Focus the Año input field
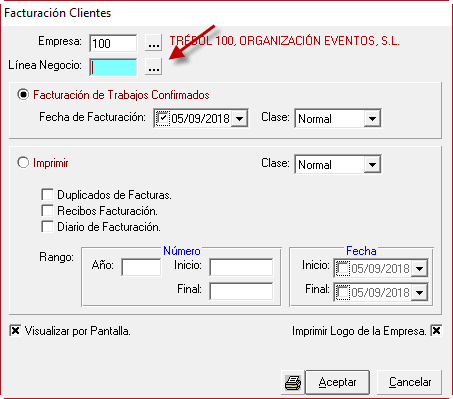The image size is (453, 399). click(141, 268)
